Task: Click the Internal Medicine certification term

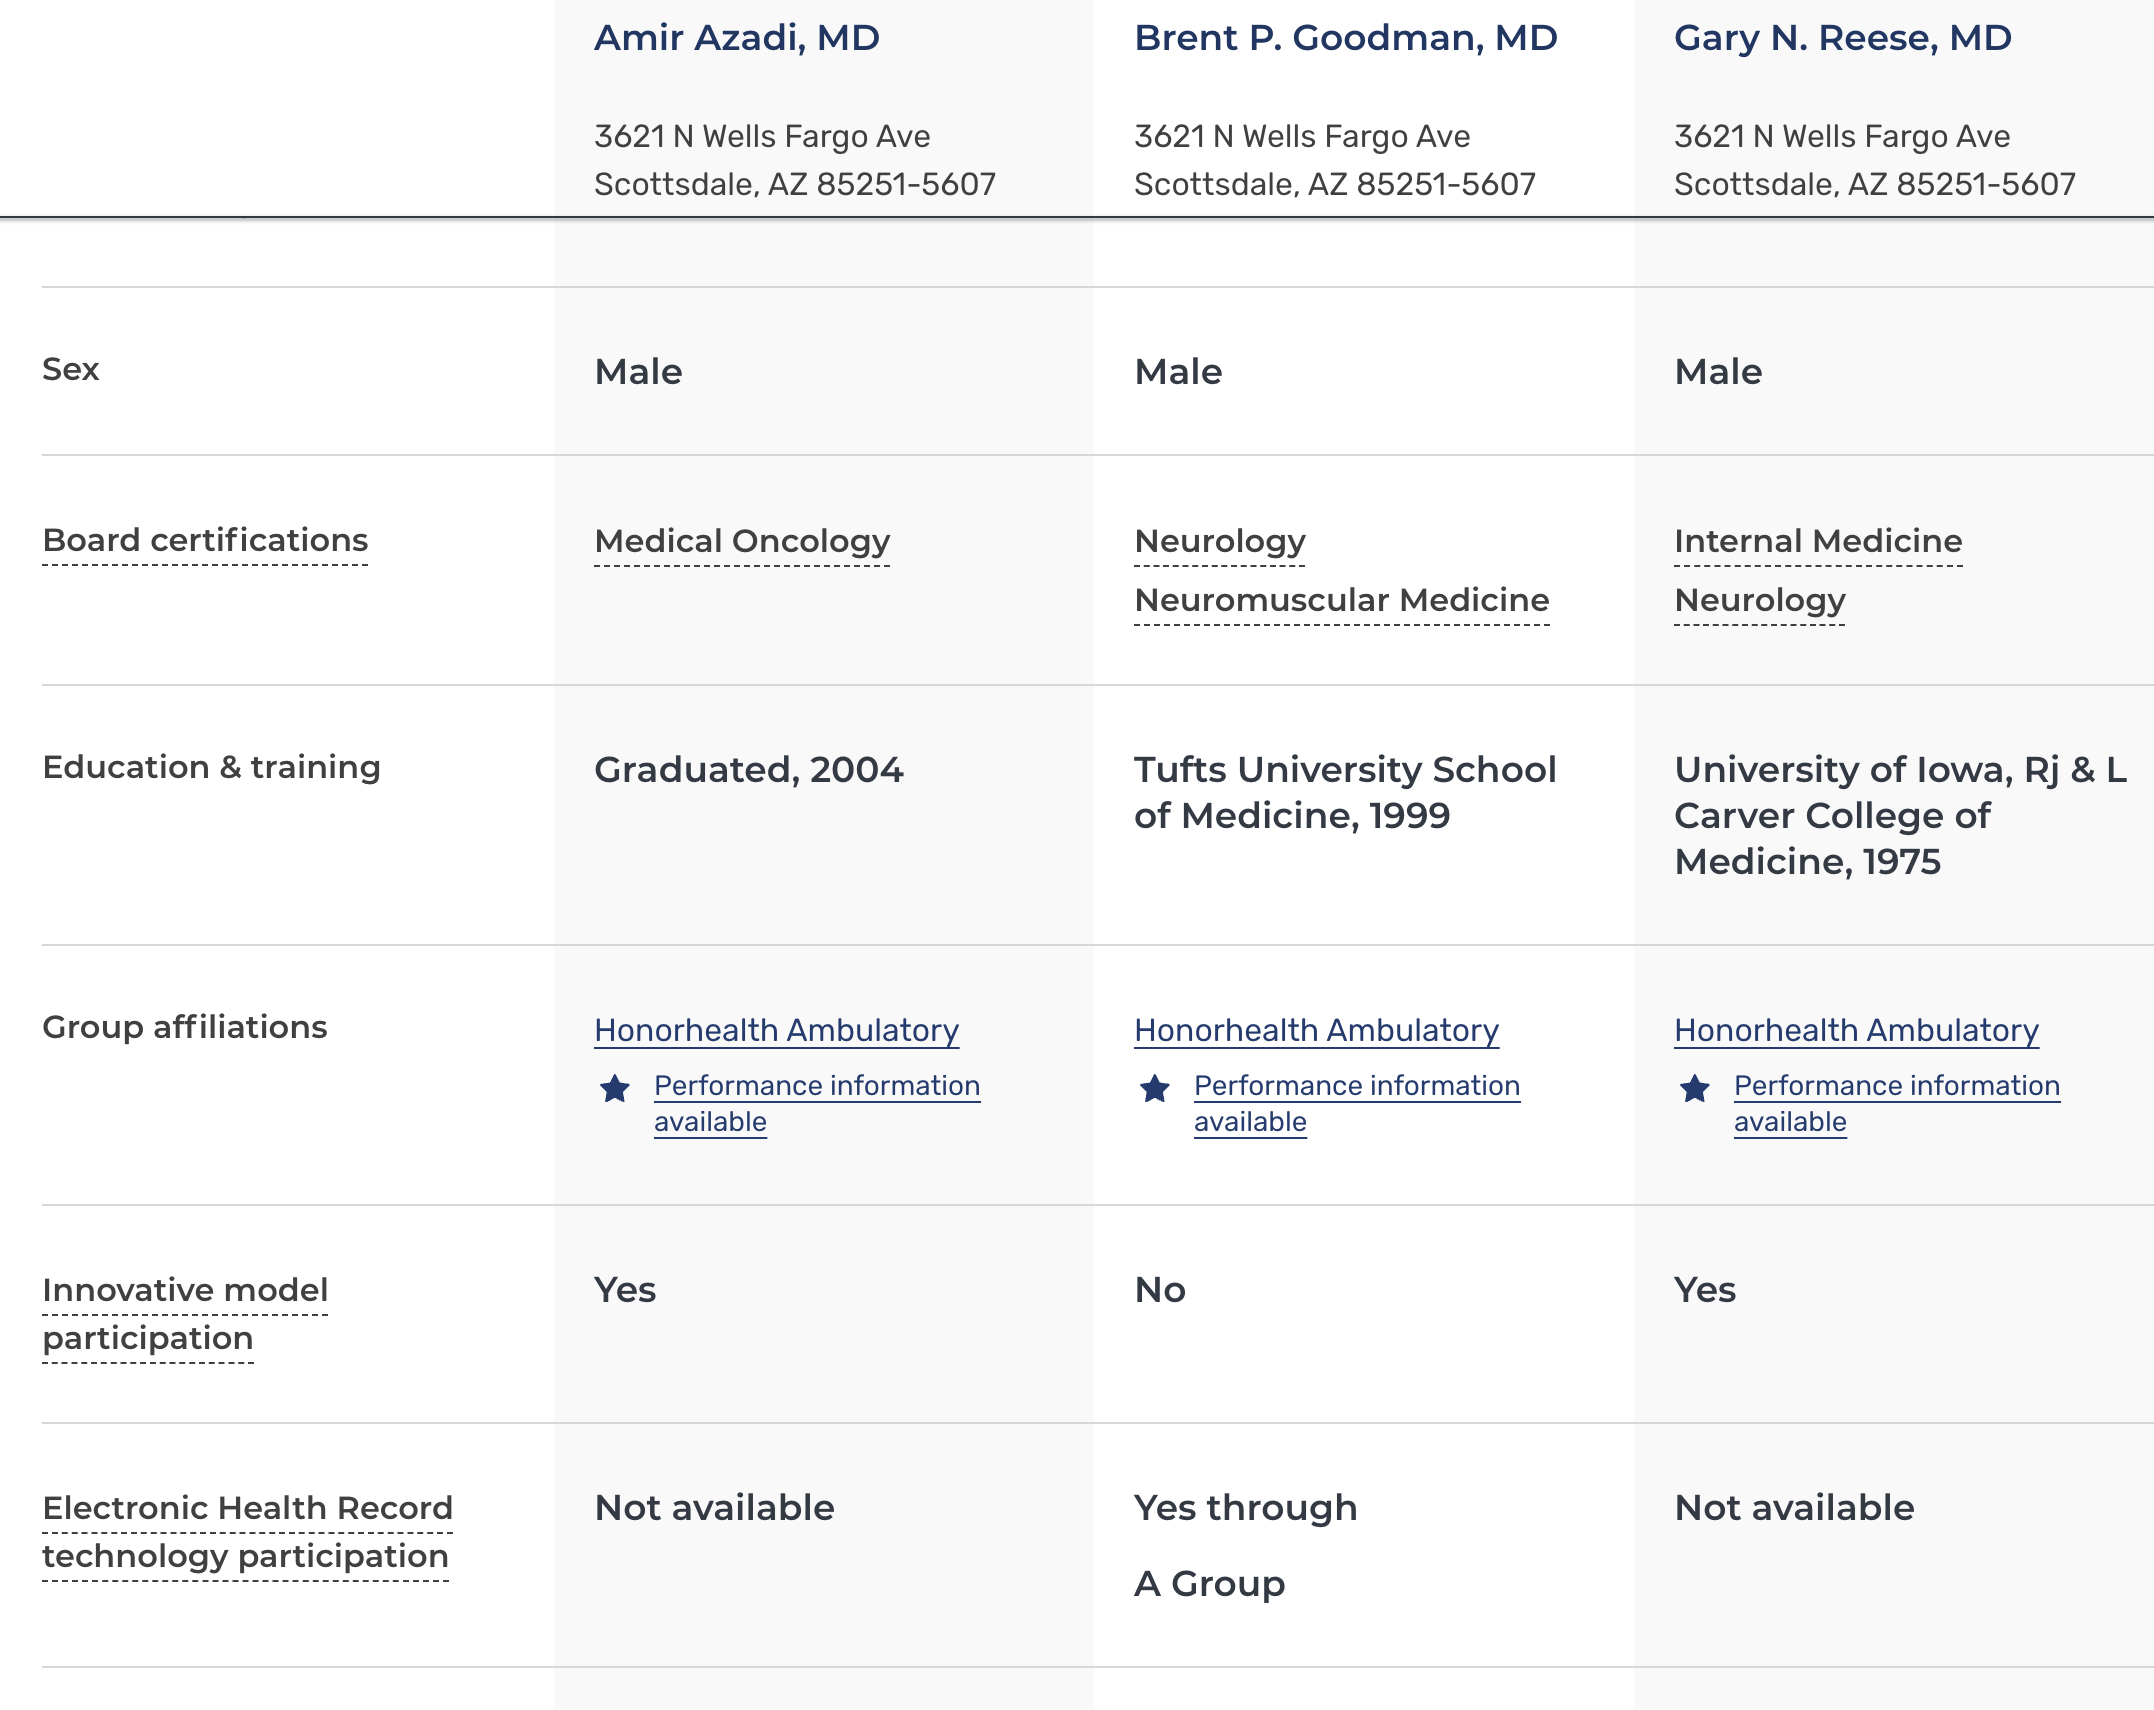Action: pos(1818,542)
